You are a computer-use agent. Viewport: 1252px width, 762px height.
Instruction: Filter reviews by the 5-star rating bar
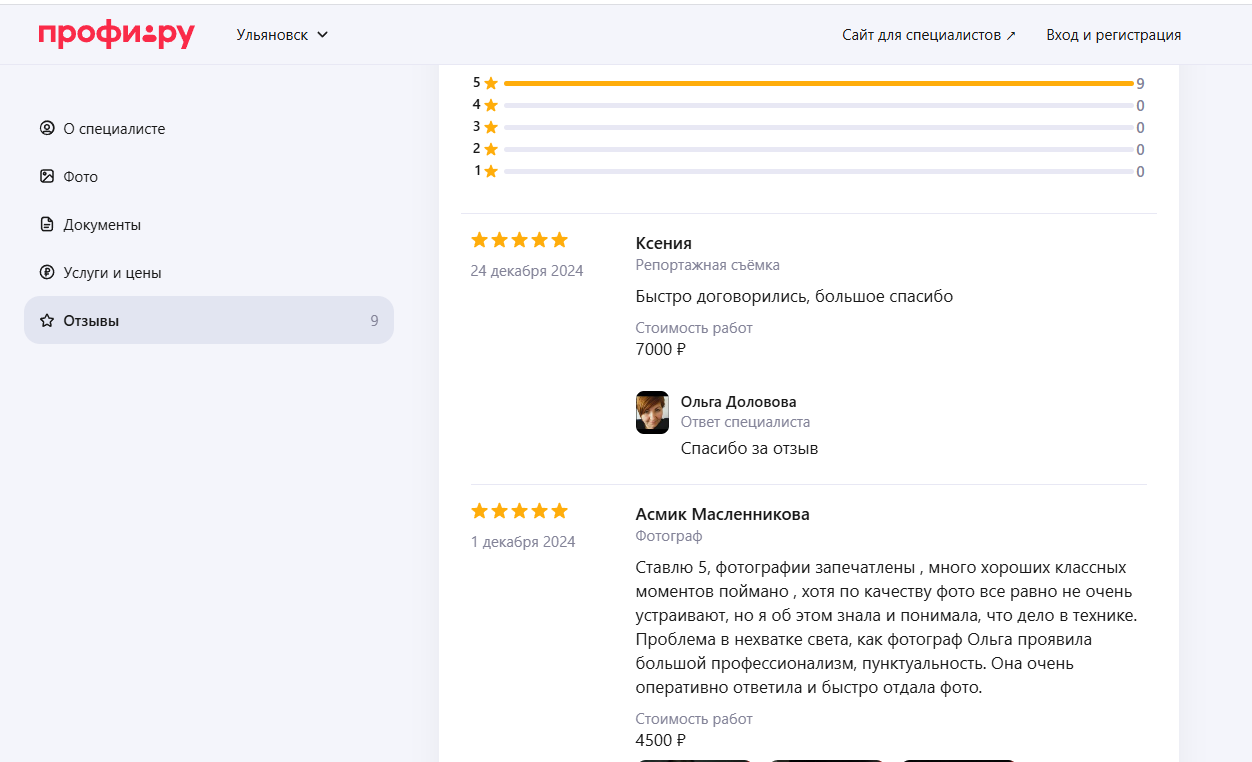818,84
